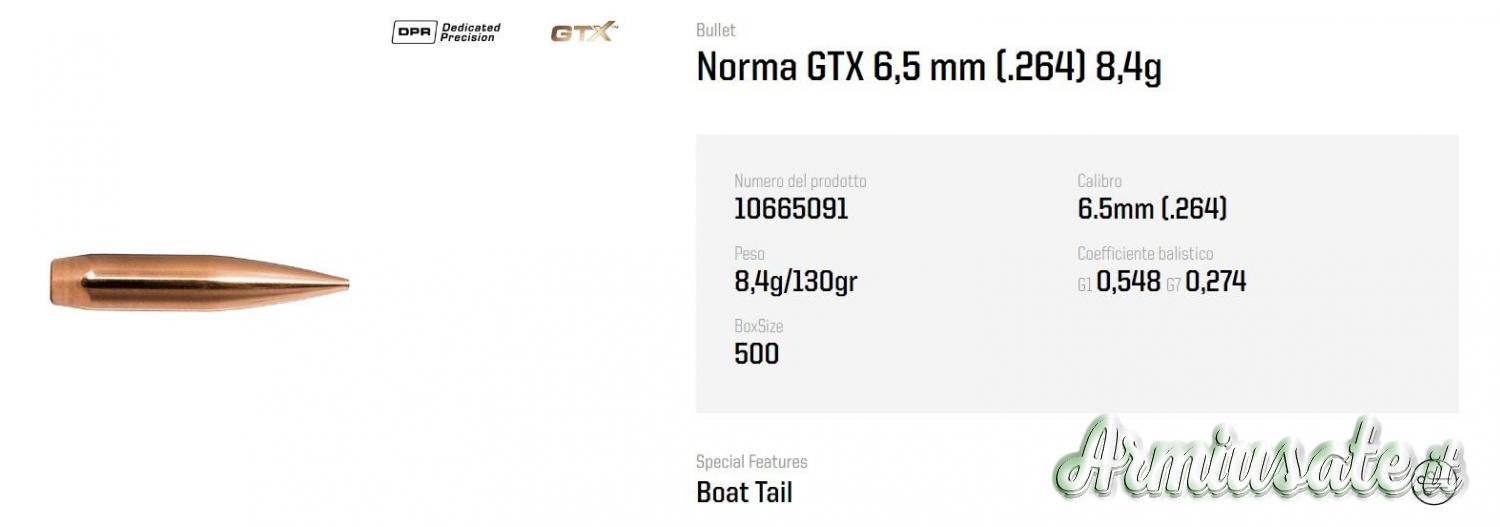Open the copper bullet product image
Viewport: 1500px width, 527px height.
(200, 281)
